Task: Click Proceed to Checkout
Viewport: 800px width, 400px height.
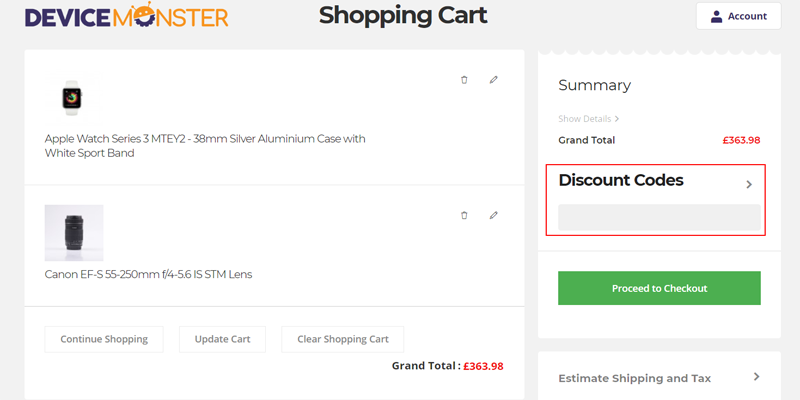Action: click(659, 288)
